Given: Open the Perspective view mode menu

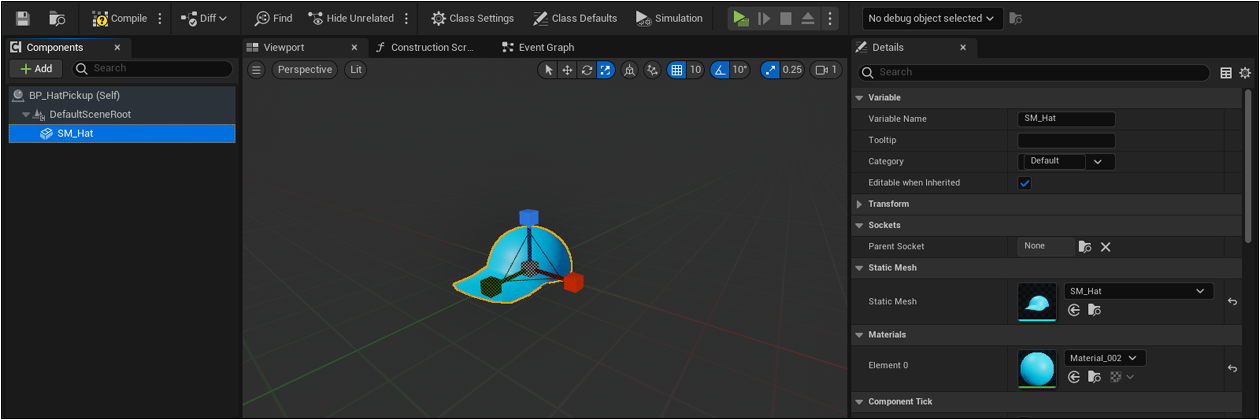Looking at the screenshot, I should point(305,70).
